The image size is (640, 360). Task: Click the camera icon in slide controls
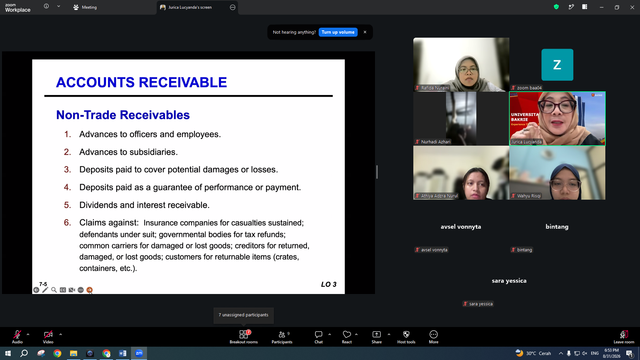[71, 290]
